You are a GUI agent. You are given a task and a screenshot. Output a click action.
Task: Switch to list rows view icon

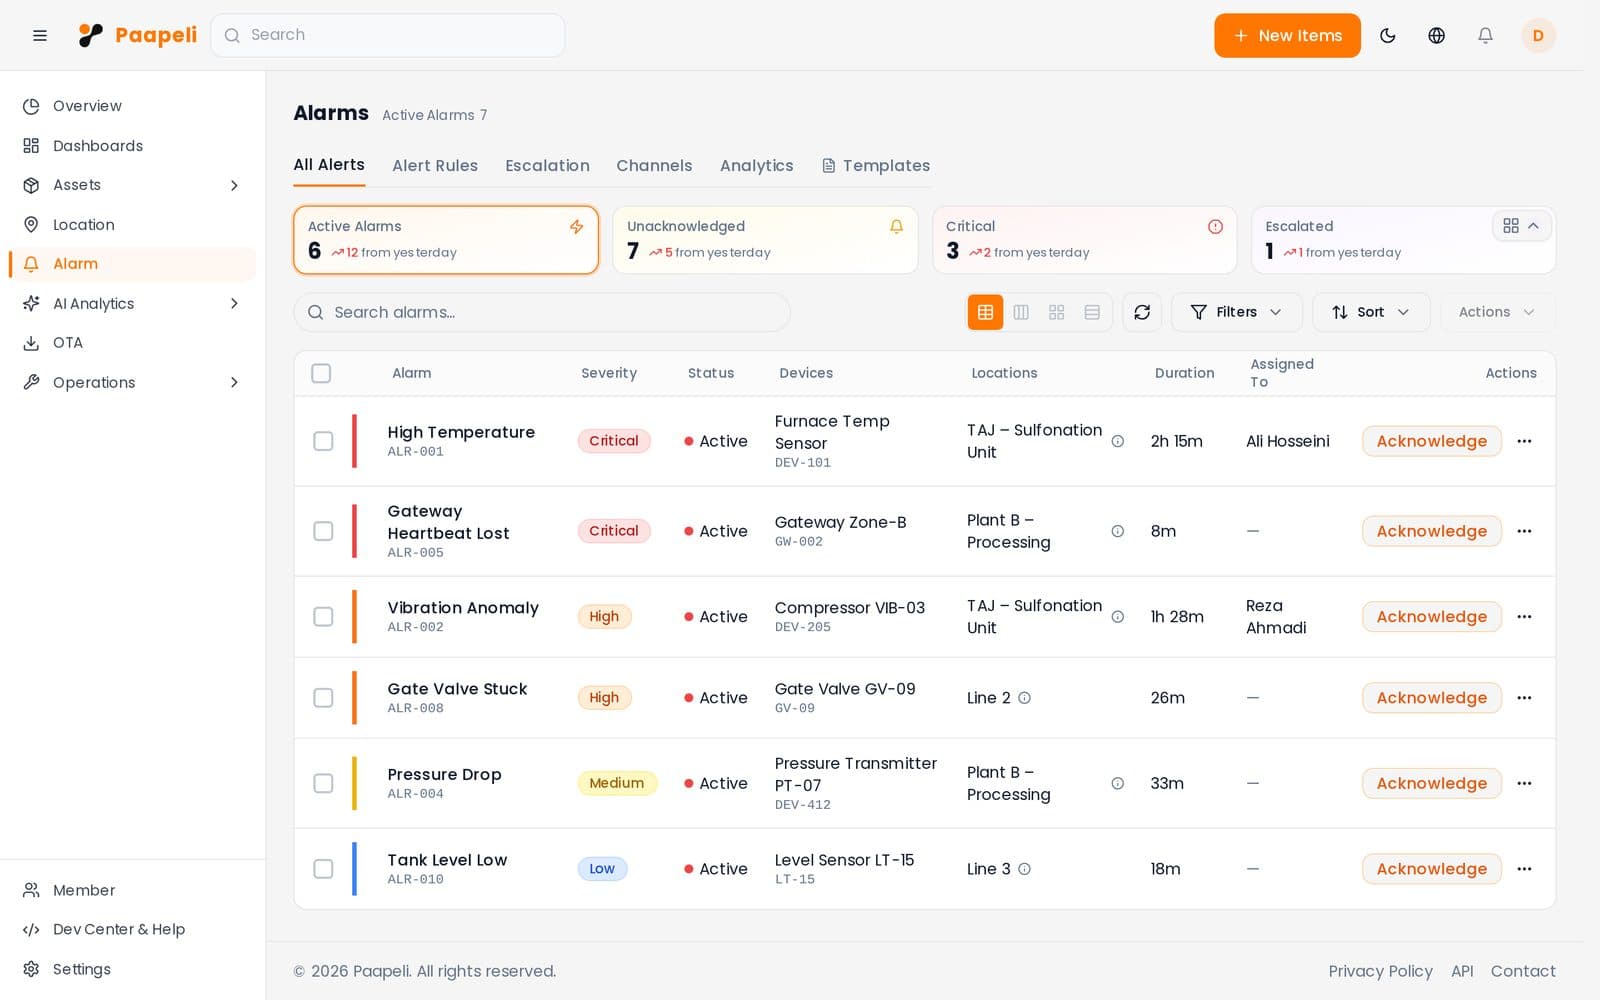coord(1092,312)
